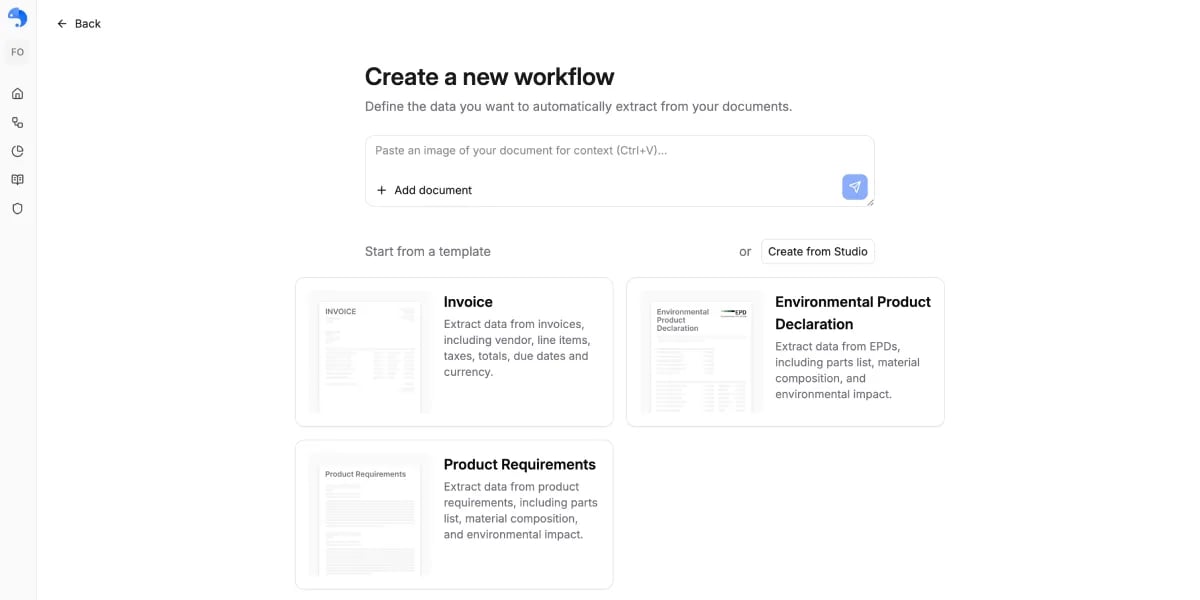
Task: Open the FO account avatar
Action: pos(17,52)
